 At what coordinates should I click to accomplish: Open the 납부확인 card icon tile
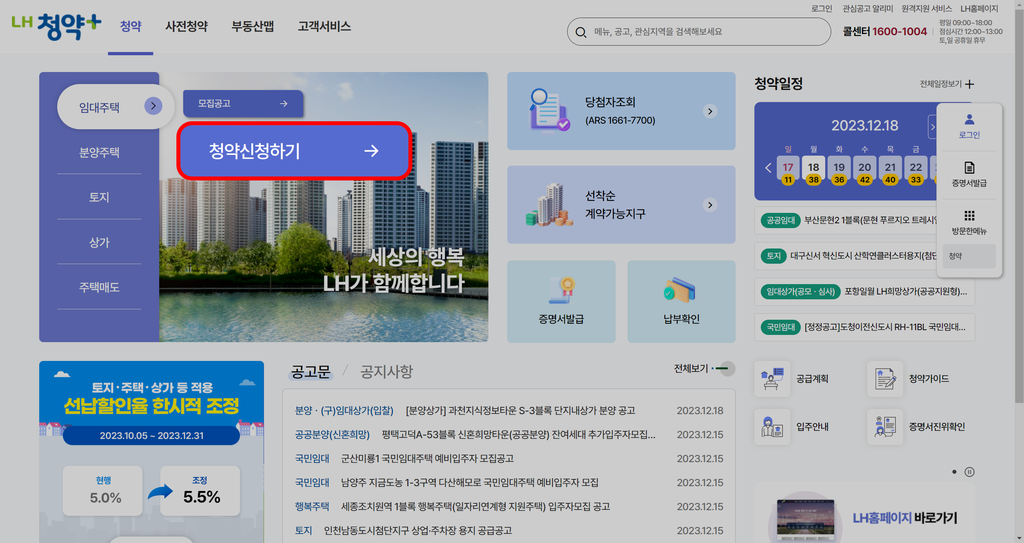[x=681, y=301]
